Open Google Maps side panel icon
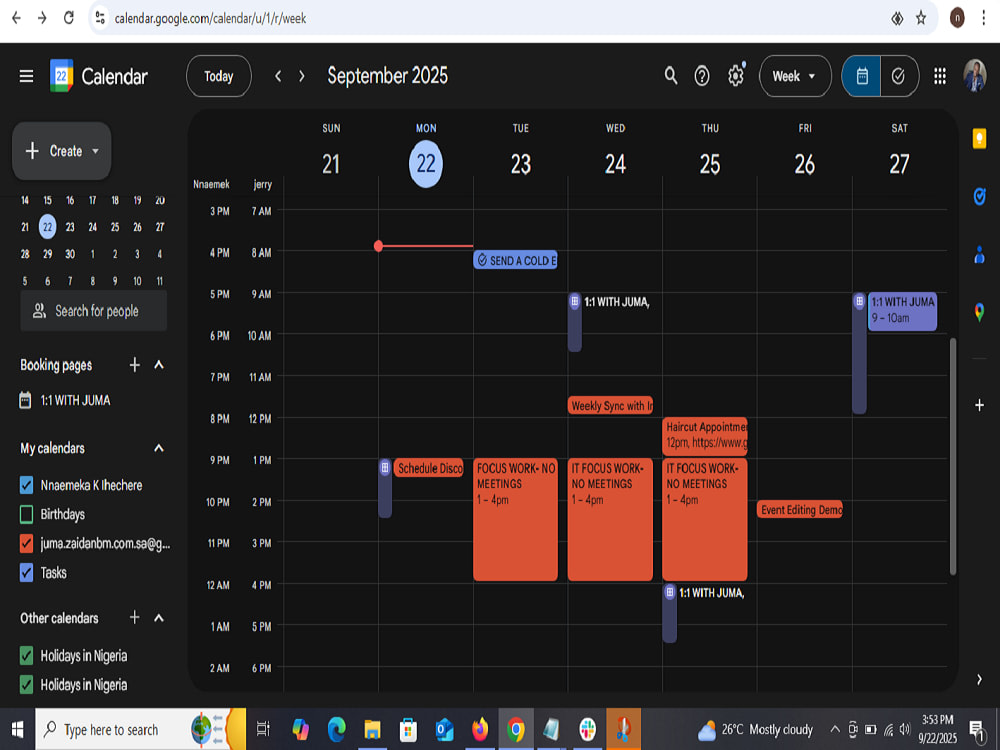 [980, 312]
